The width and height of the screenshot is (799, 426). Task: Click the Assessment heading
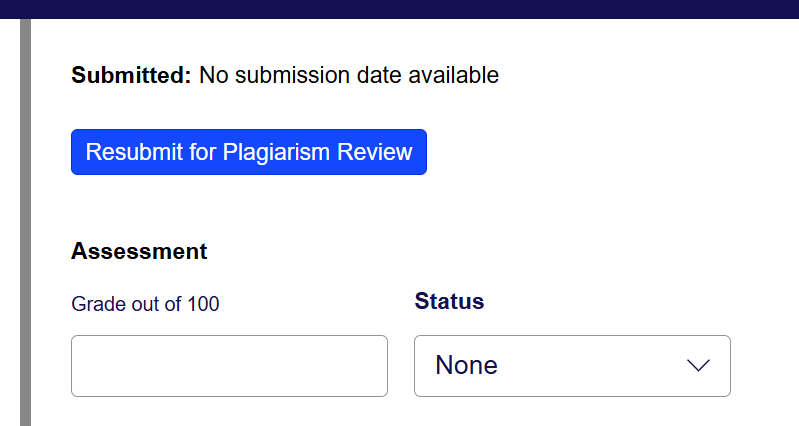tap(139, 251)
